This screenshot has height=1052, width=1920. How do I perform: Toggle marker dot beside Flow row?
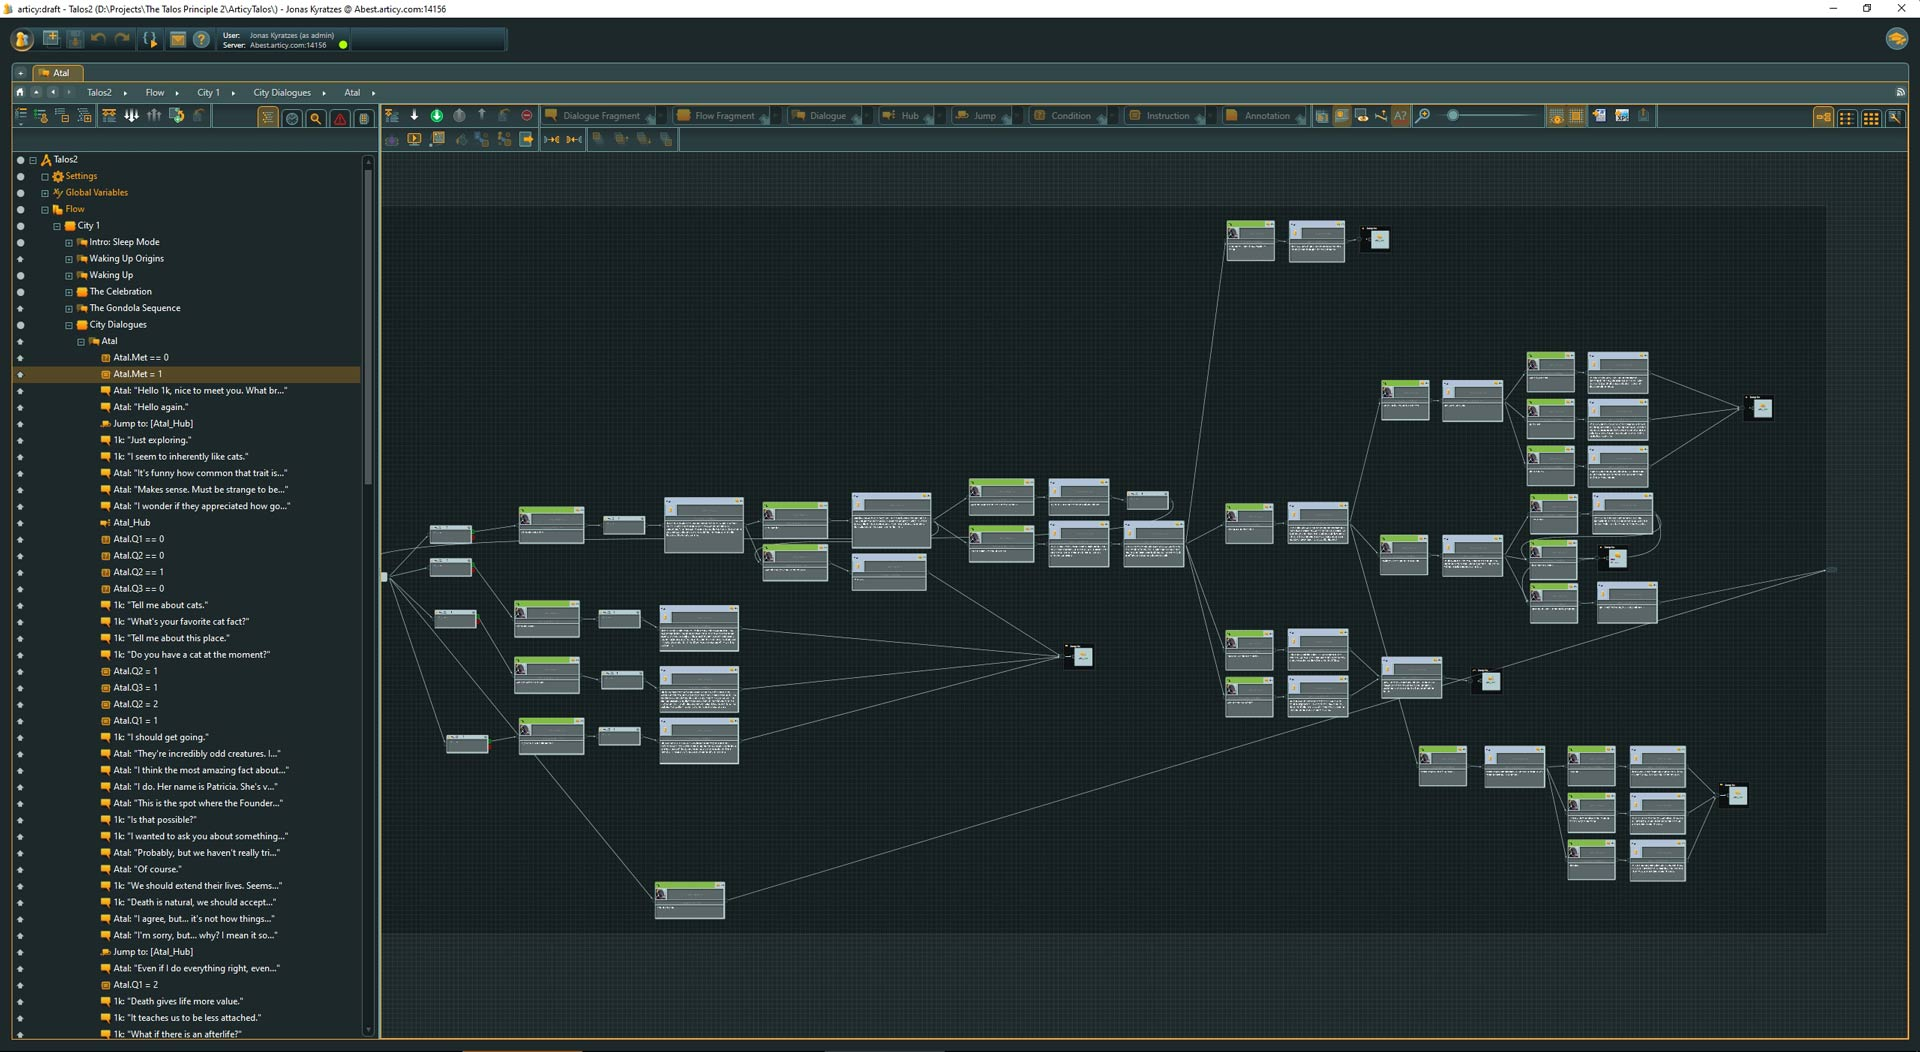[20, 209]
